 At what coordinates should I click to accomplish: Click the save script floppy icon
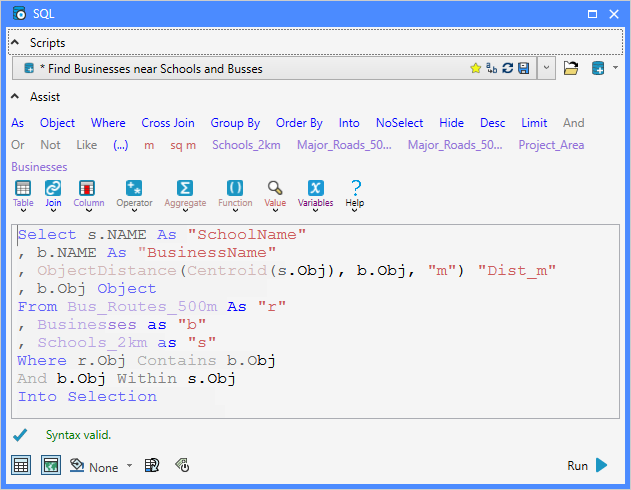click(x=523, y=68)
